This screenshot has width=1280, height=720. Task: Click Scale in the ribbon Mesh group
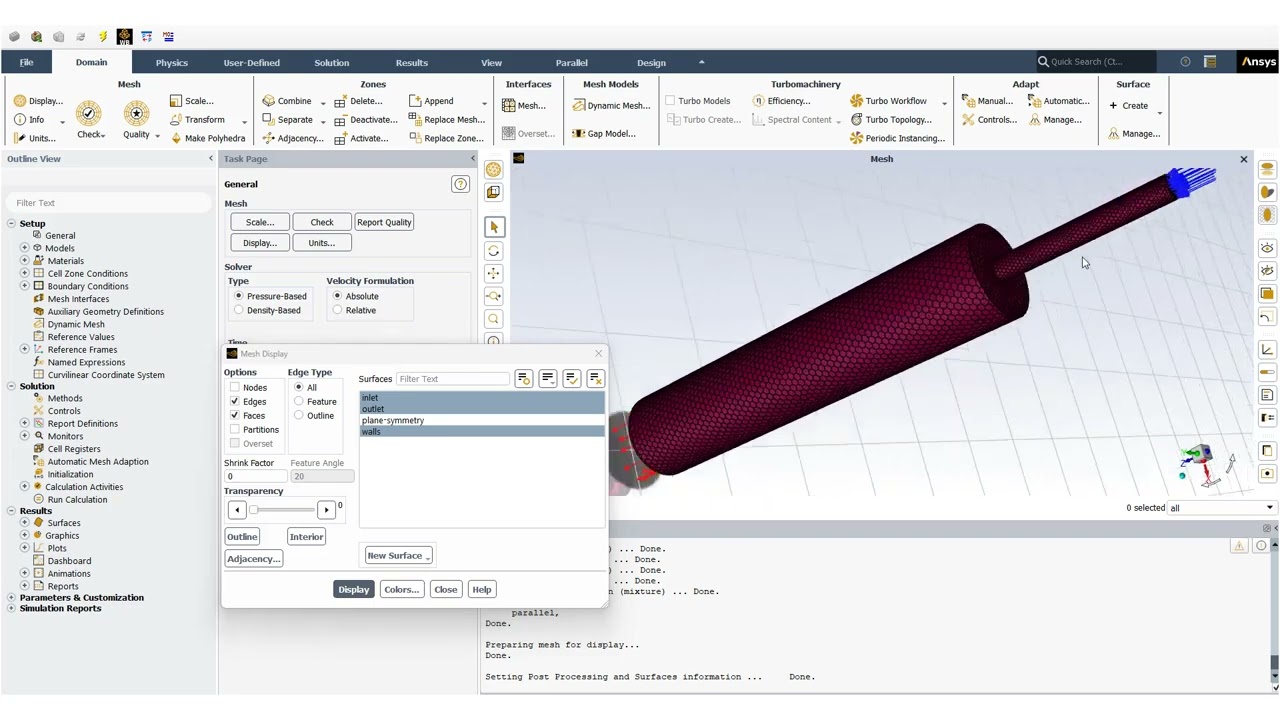(191, 101)
